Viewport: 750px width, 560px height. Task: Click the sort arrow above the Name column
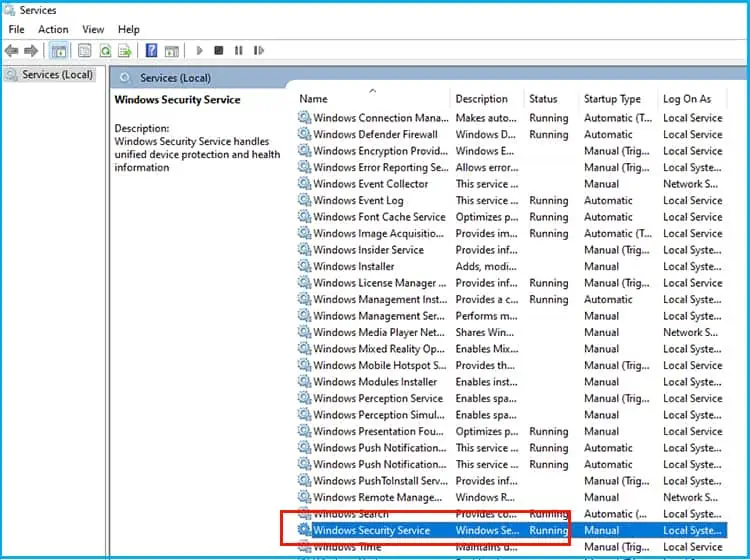pyautogui.click(x=373, y=90)
